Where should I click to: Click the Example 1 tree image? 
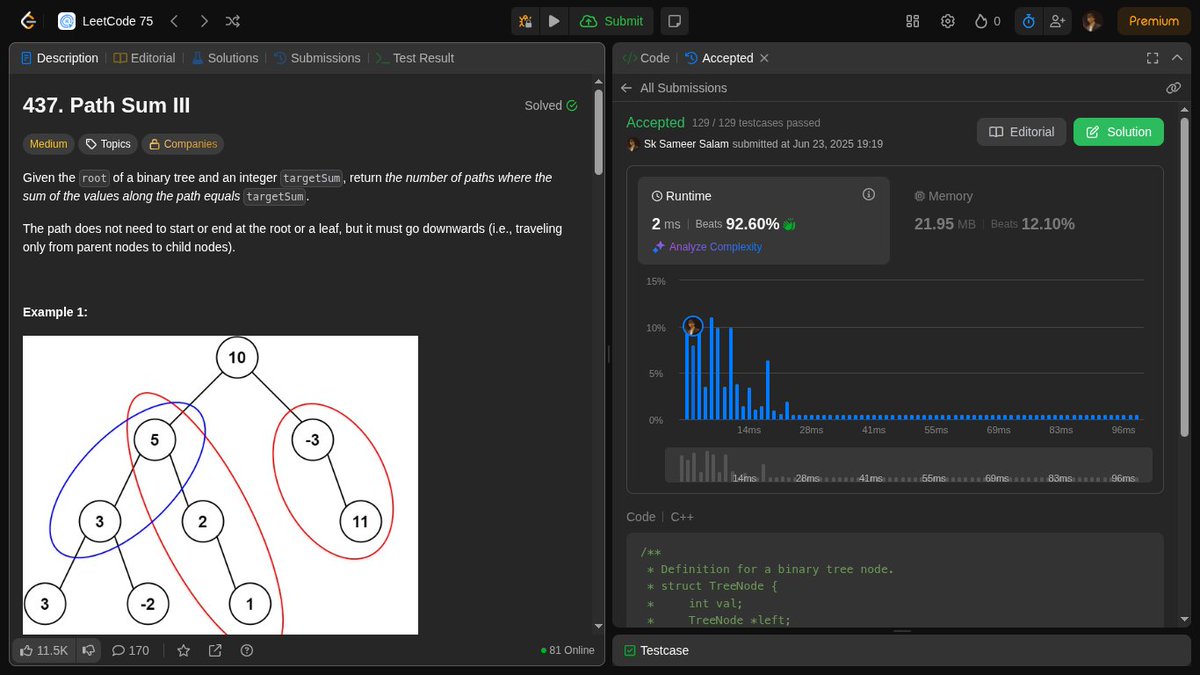click(x=220, y=485)
